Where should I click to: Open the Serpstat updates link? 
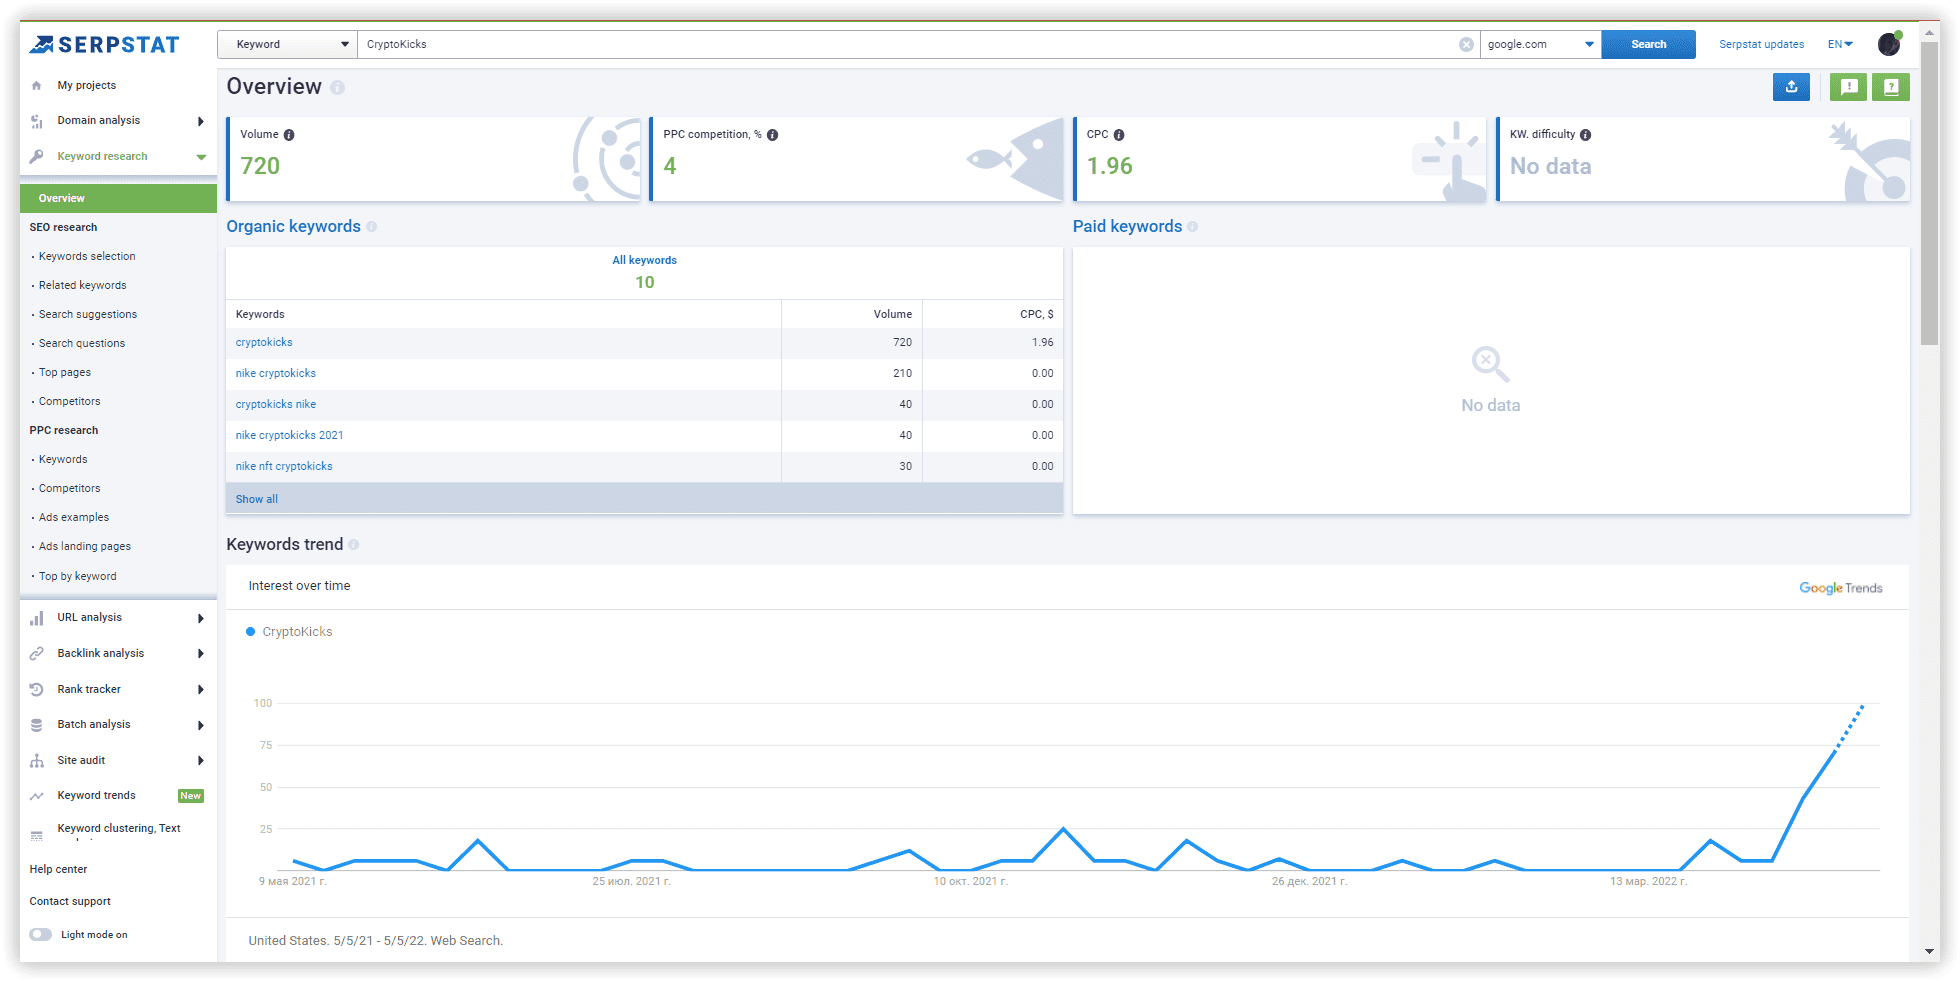1761,45
